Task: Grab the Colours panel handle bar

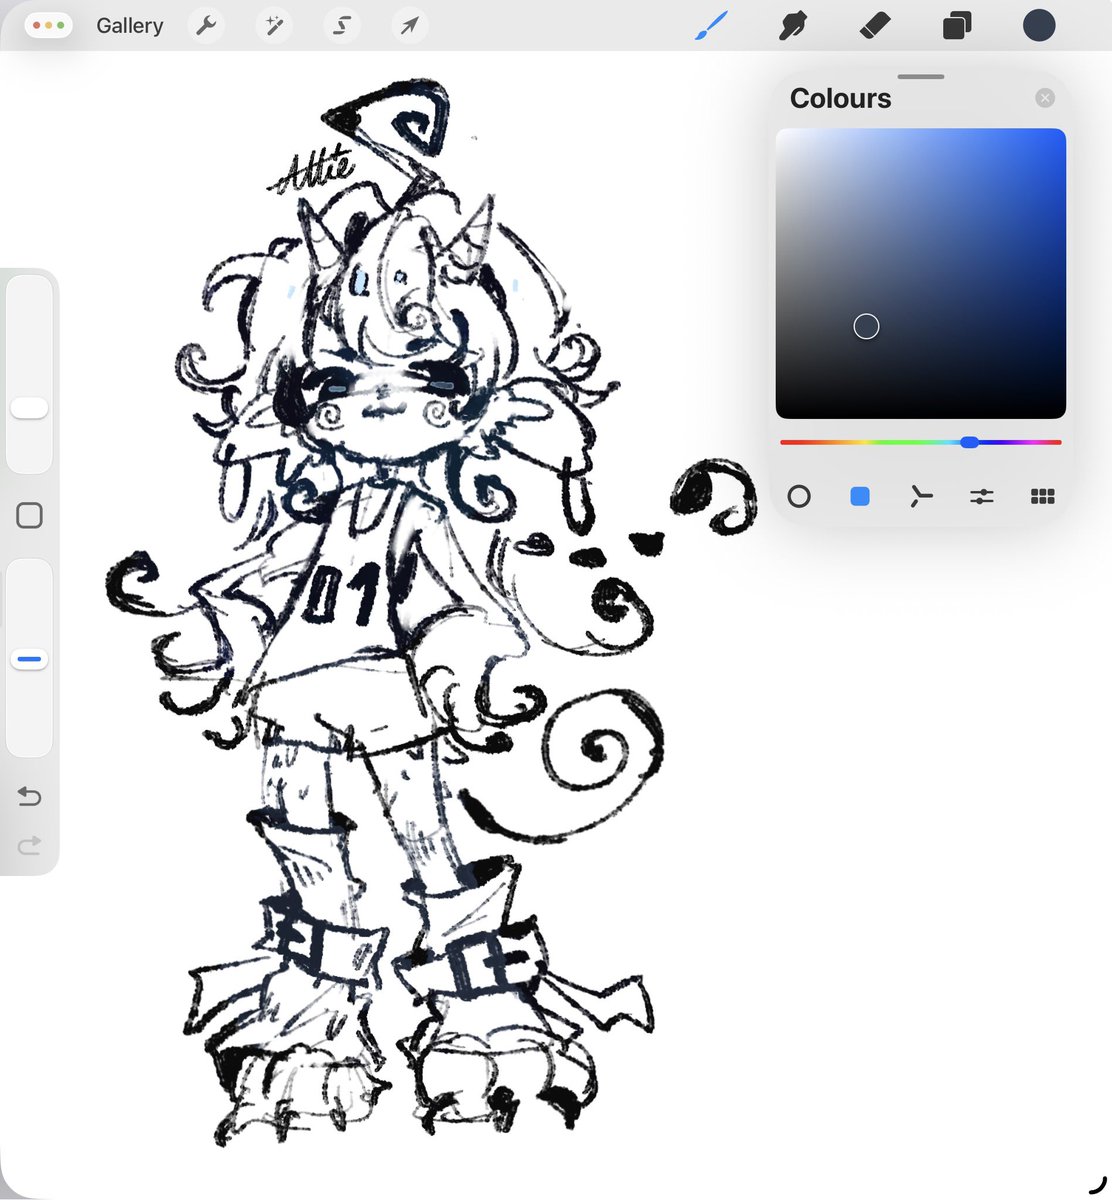Action: [x=921, y=76]
